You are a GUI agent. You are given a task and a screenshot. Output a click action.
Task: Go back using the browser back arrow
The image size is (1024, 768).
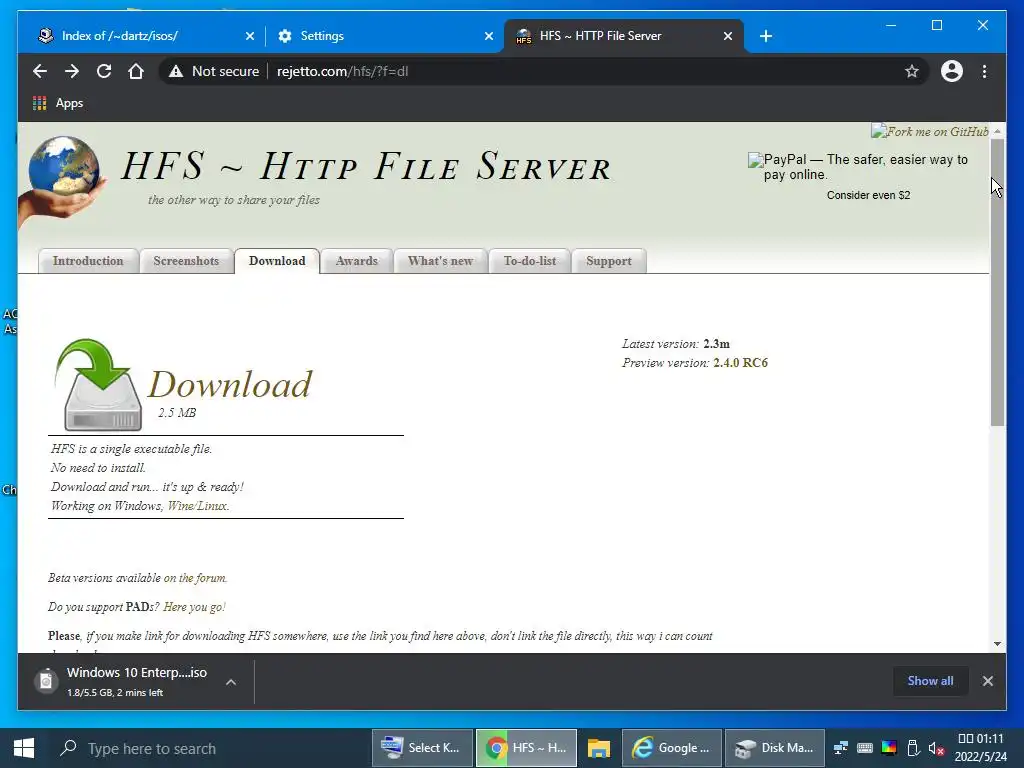coord(40,71)
